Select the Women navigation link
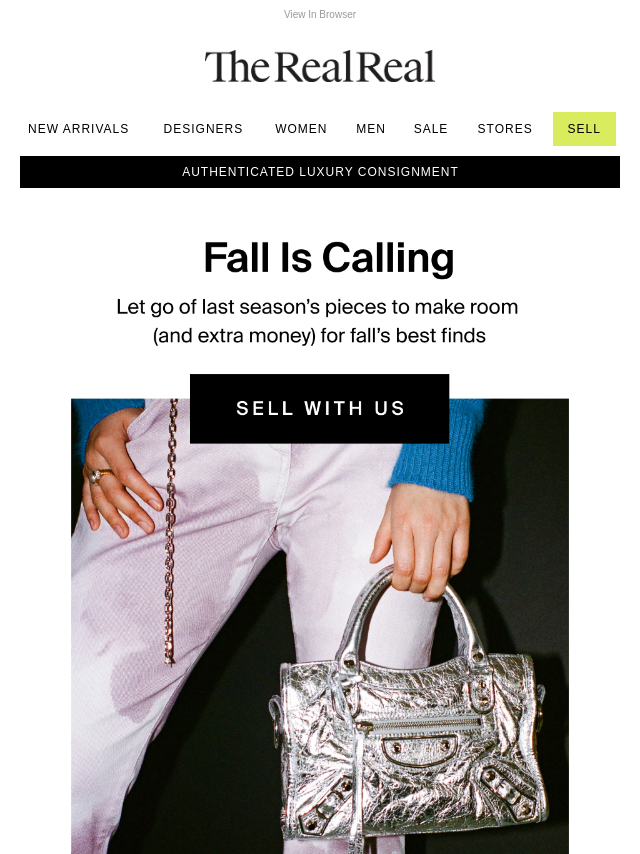 301,129
